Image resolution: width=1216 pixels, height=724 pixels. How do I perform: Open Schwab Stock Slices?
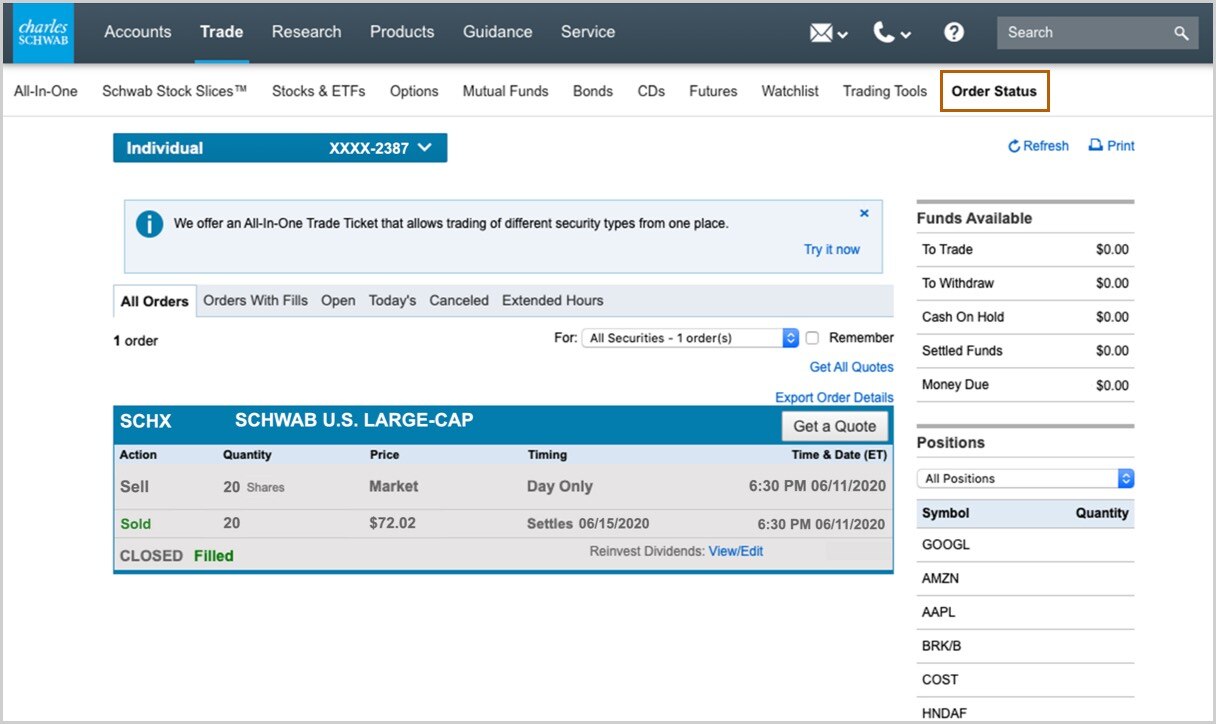[175, 91]
